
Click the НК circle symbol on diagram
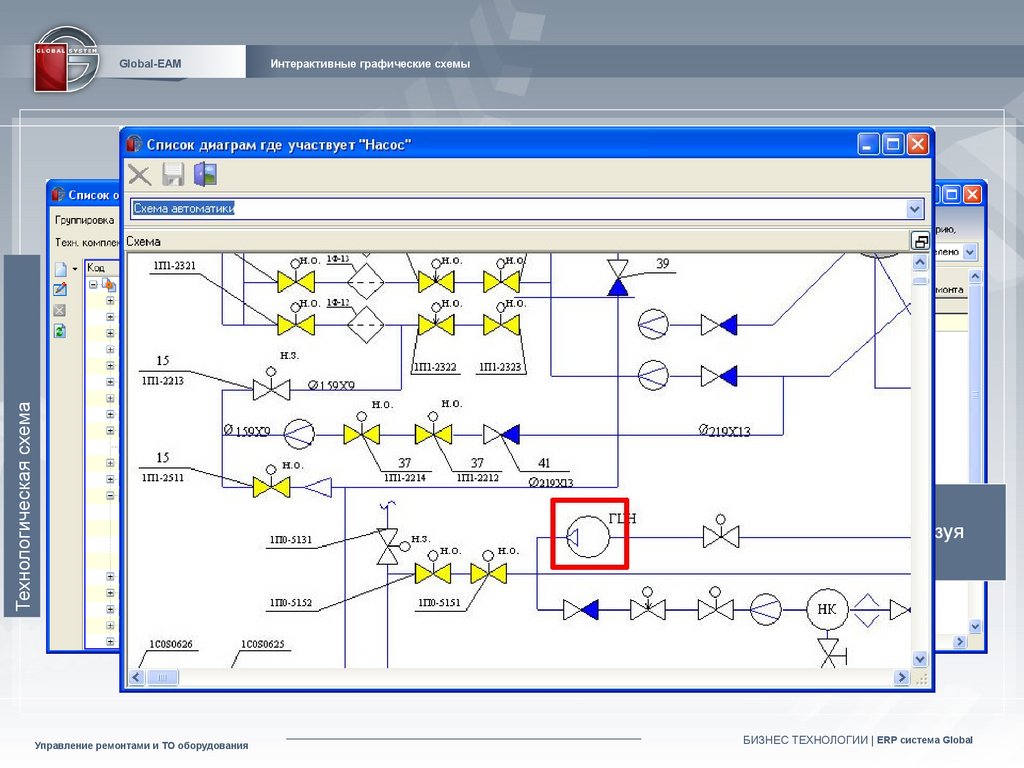pos(827,609)
